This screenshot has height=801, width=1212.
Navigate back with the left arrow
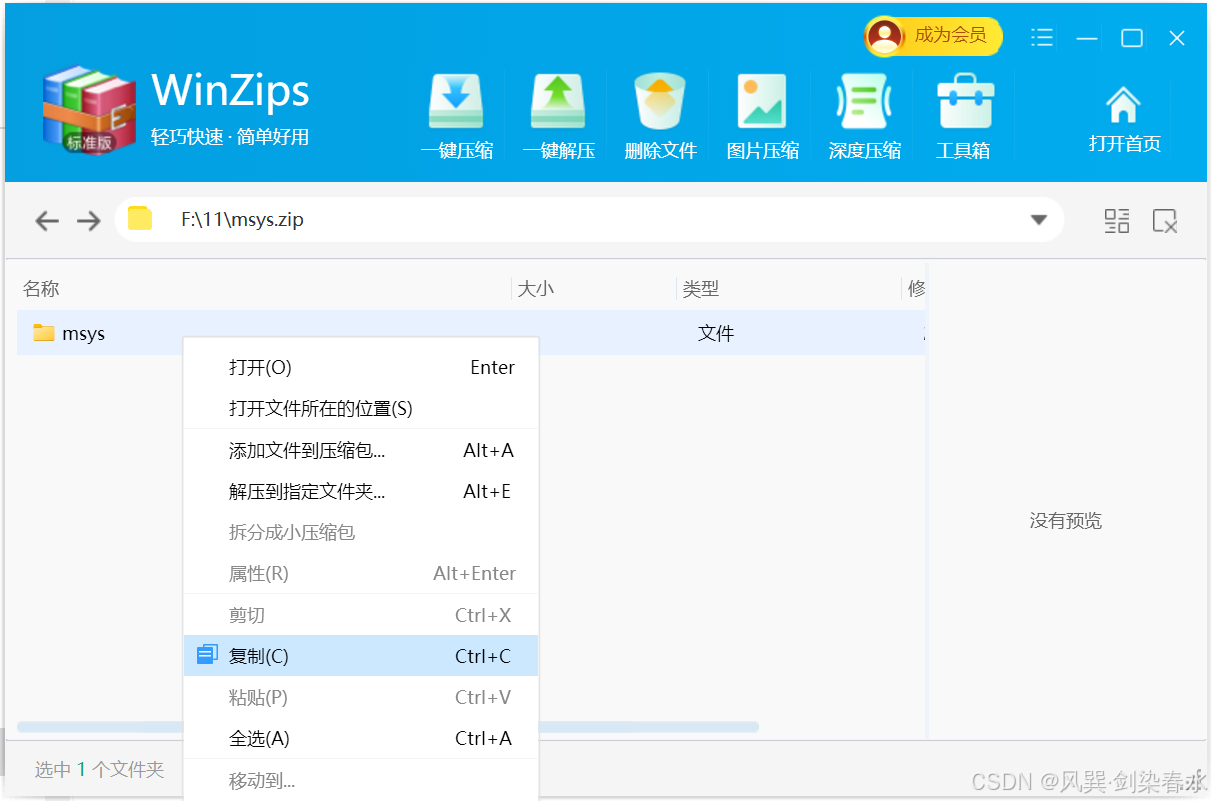click(47, 220)
